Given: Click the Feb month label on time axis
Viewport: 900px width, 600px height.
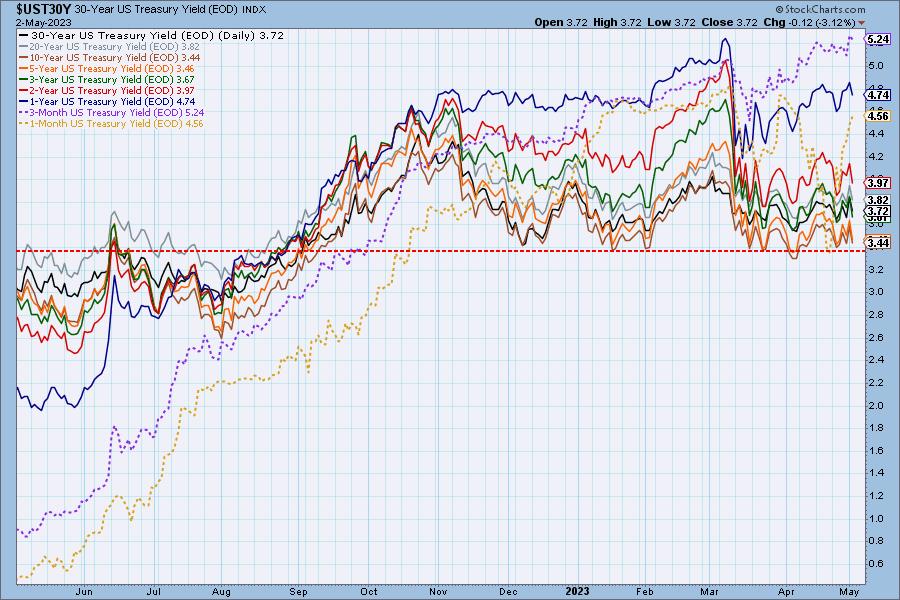Looking at the screenshot, I should click(x=645, y=591).
